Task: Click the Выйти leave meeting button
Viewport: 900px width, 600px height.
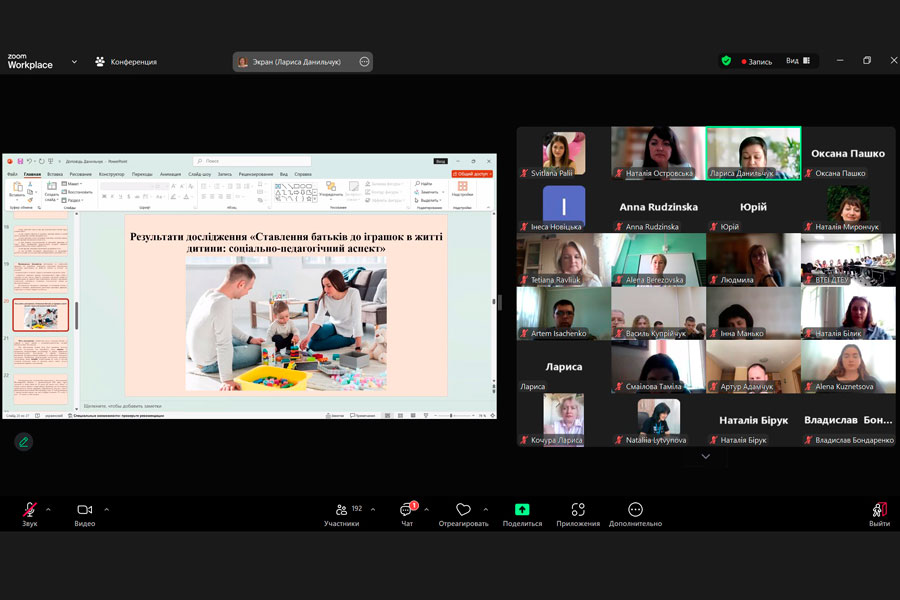Action: pyautogui.click(x=879, y=514)
